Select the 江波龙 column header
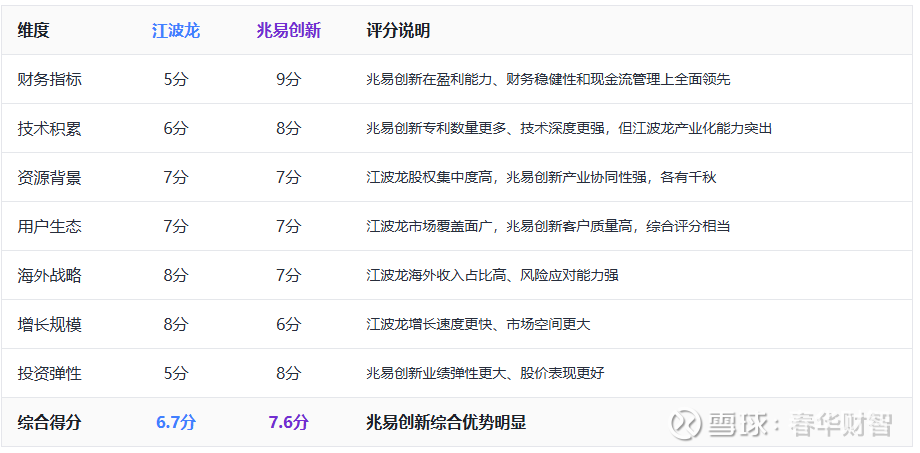The width and height of the screenshot is (920, 453). [x=176, y=31]
